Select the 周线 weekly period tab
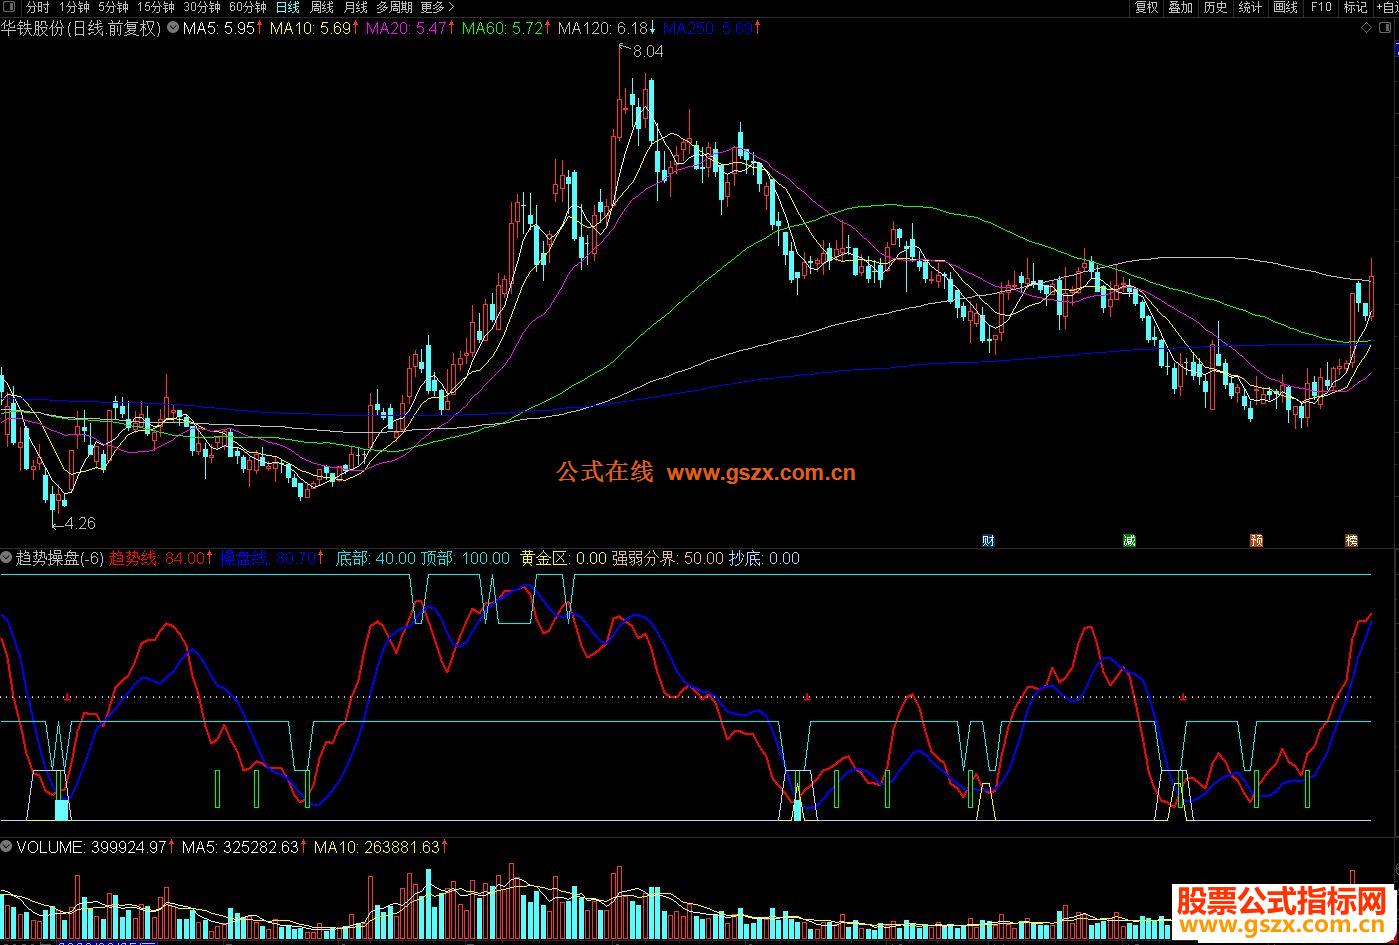This screenshot has height=945, width=1399. [x=321, y=7]
